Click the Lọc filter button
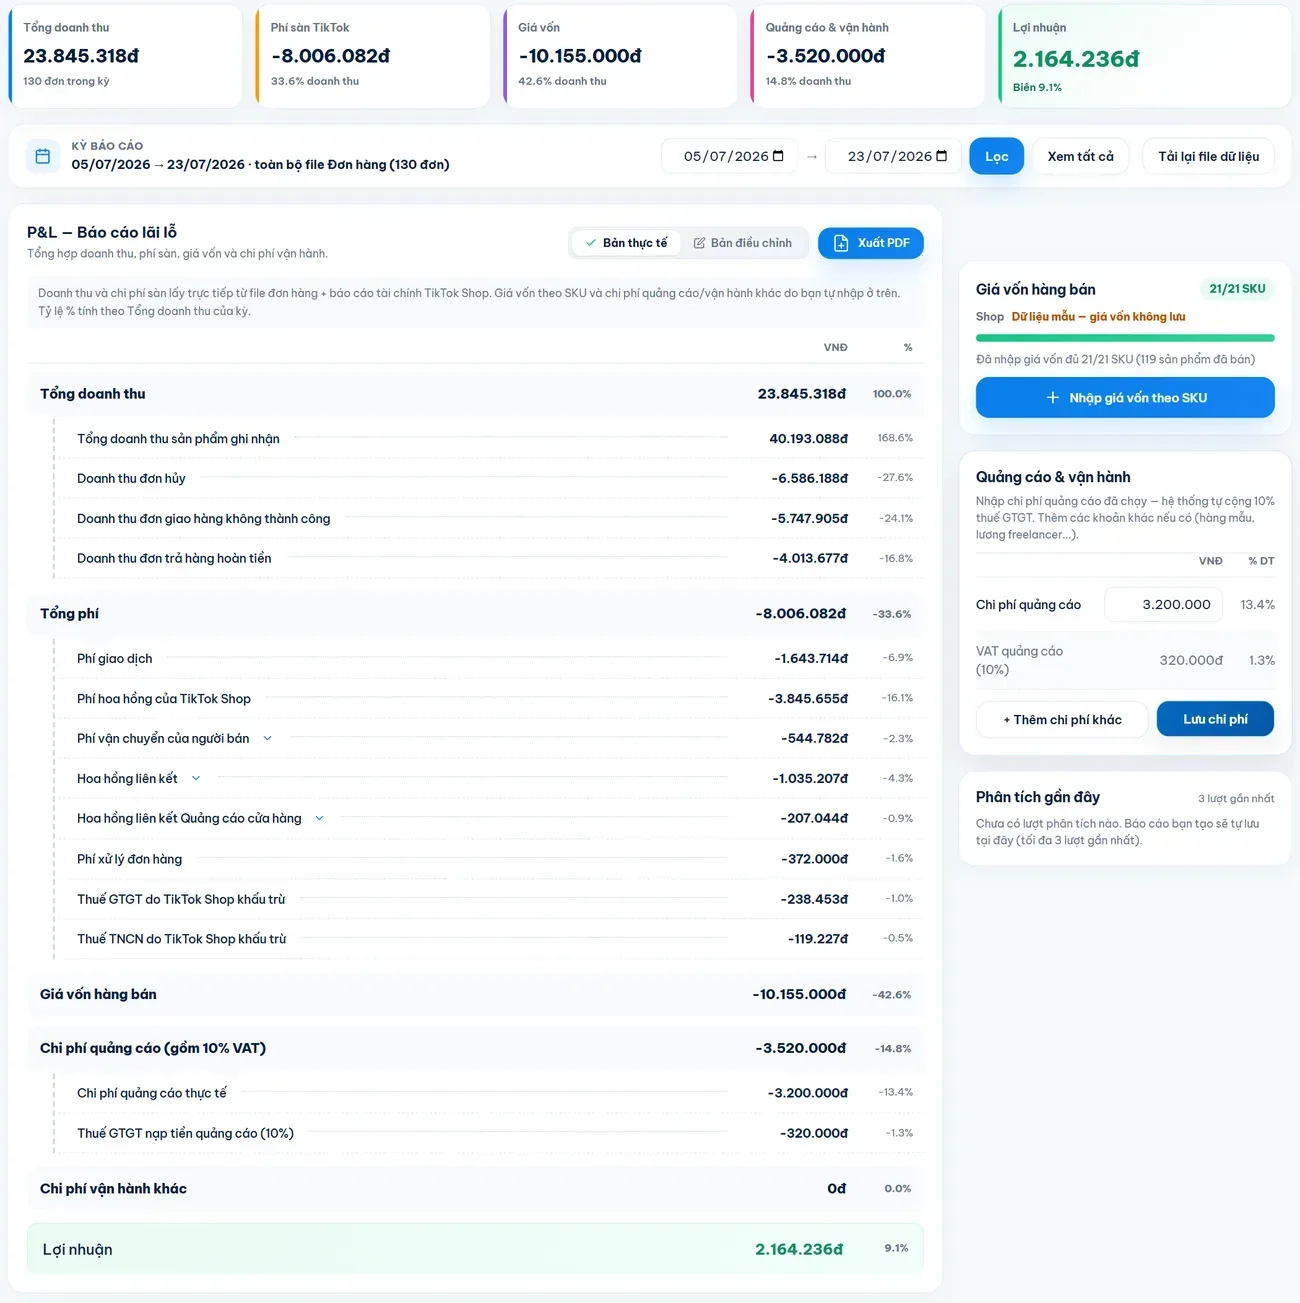The height and width of the screenshot is (1303, 1300). tap(996, 156)
